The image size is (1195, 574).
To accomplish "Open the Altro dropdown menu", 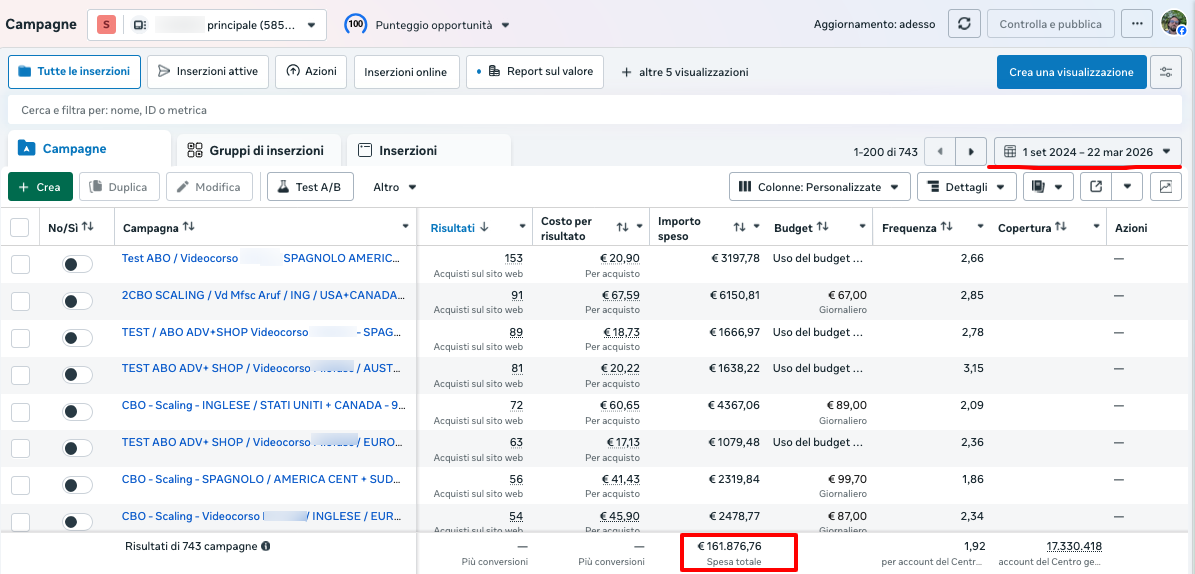I will [x=394, y=187].
